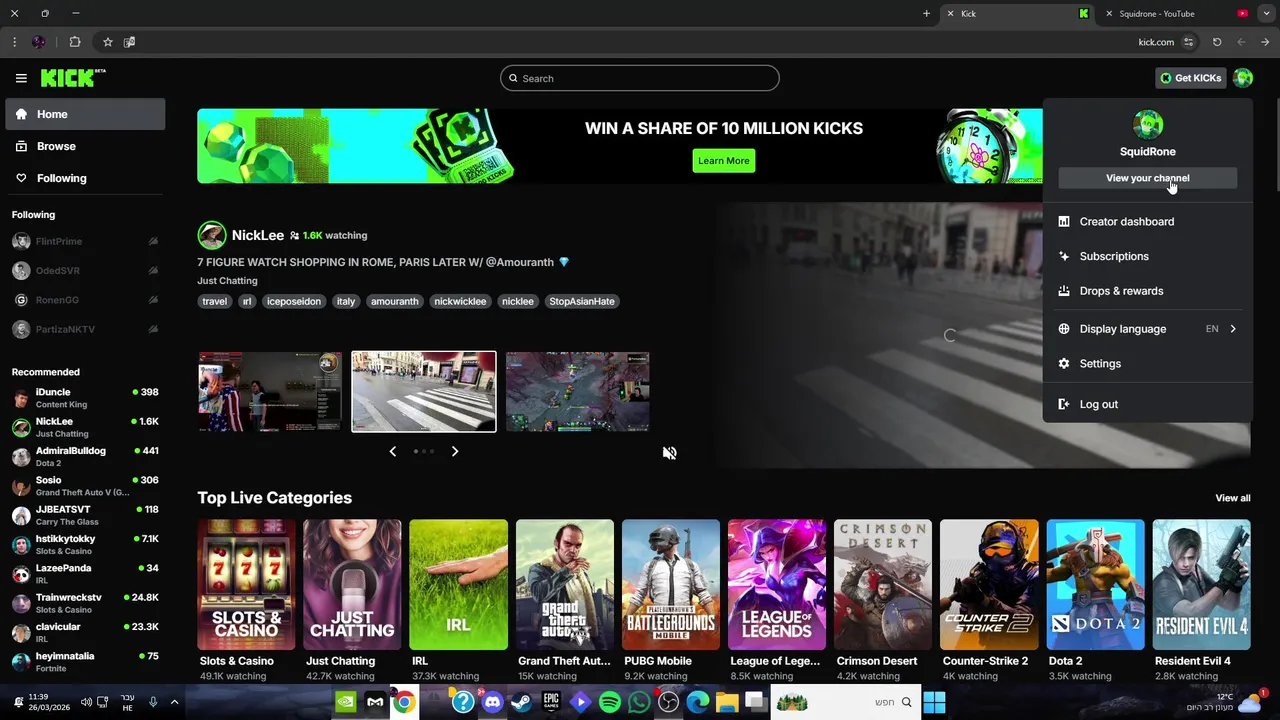Open browser three-dot menu
1280x720 pixels.
pyautogui.click(x=14, y=42)
